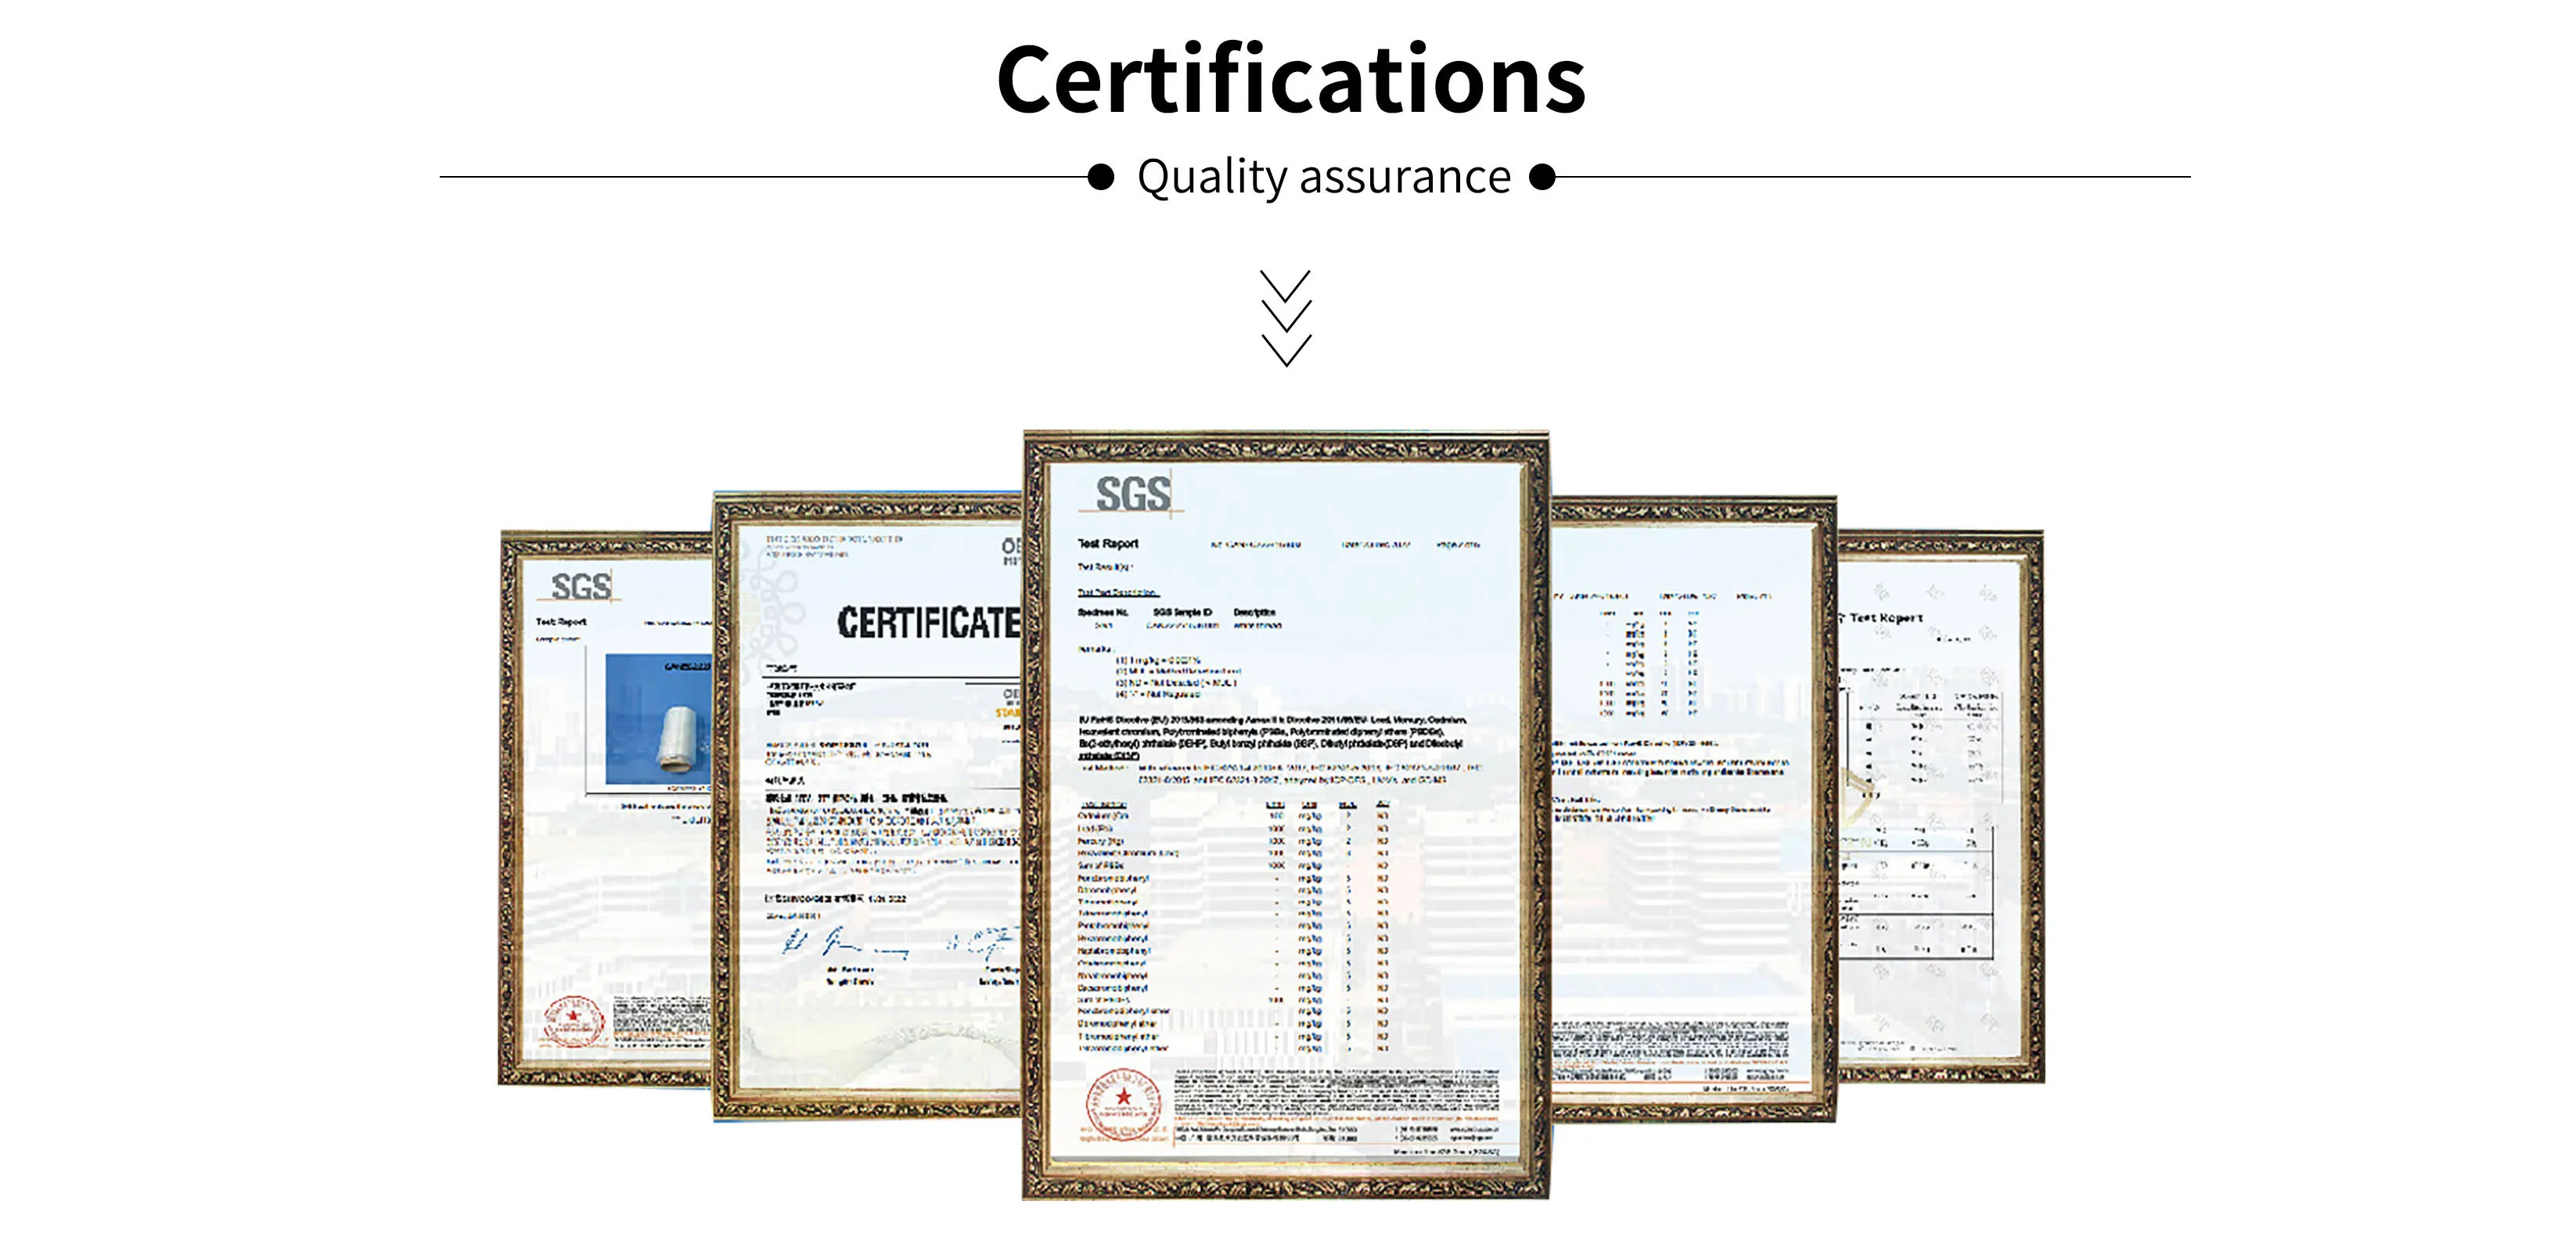The image size is (2576, 1255).
Task: Click red round stamp on far-left certificate
Action: point(574,1020)
